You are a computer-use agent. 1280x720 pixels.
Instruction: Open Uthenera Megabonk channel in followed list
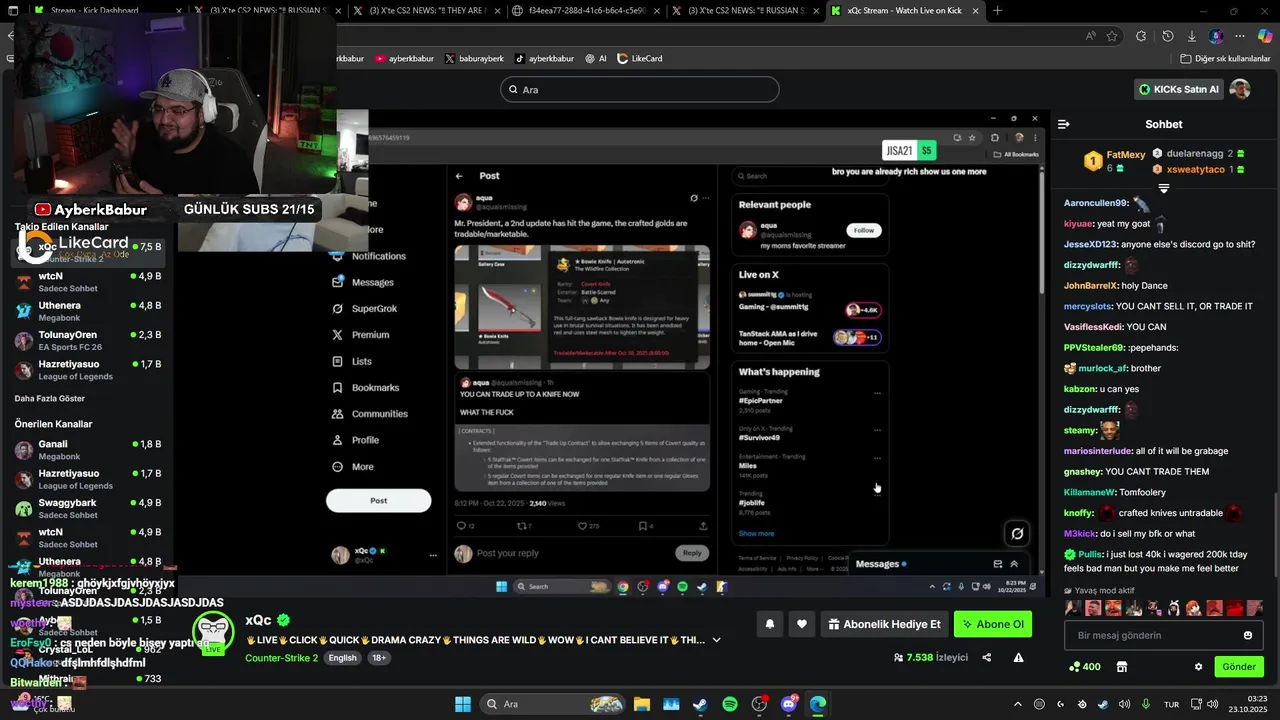click(x=88, y=311)
